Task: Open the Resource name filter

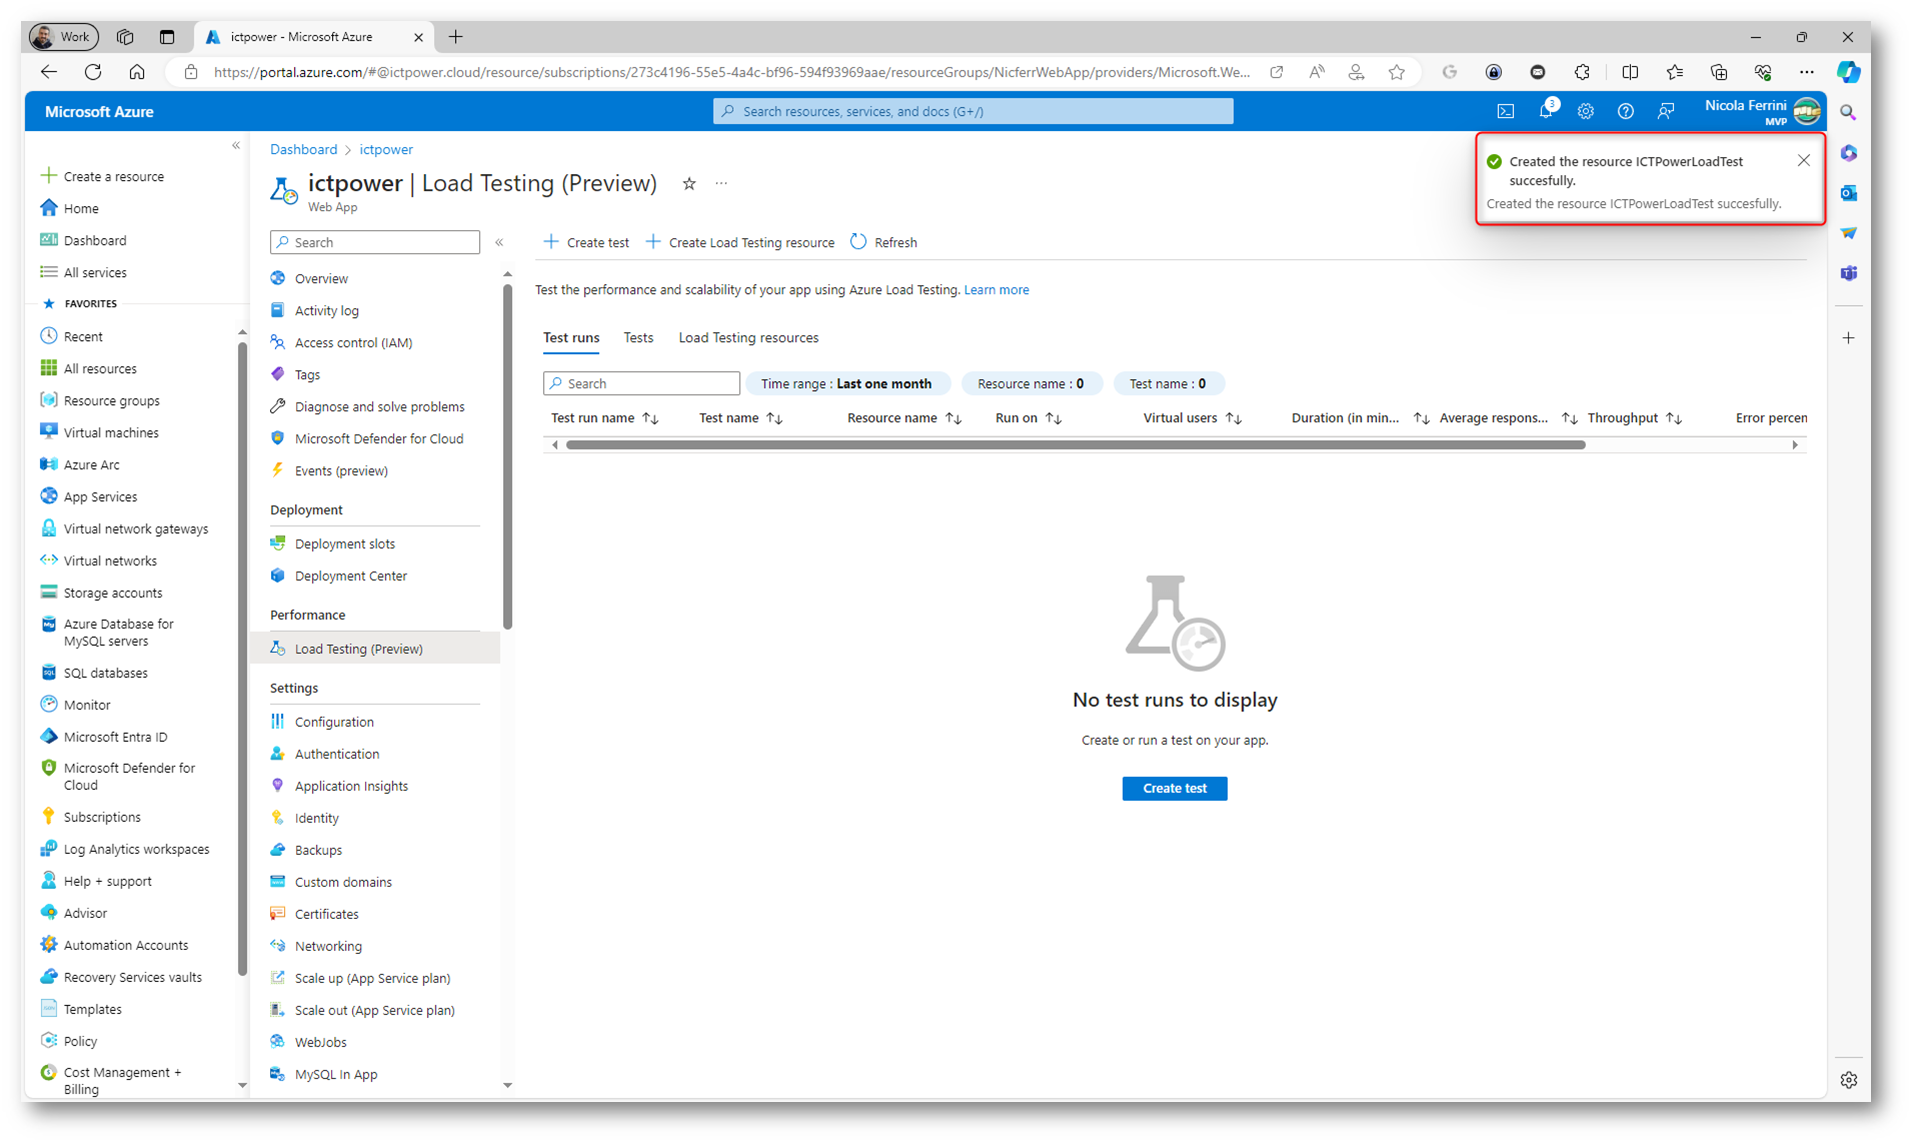Action: 1030,384
